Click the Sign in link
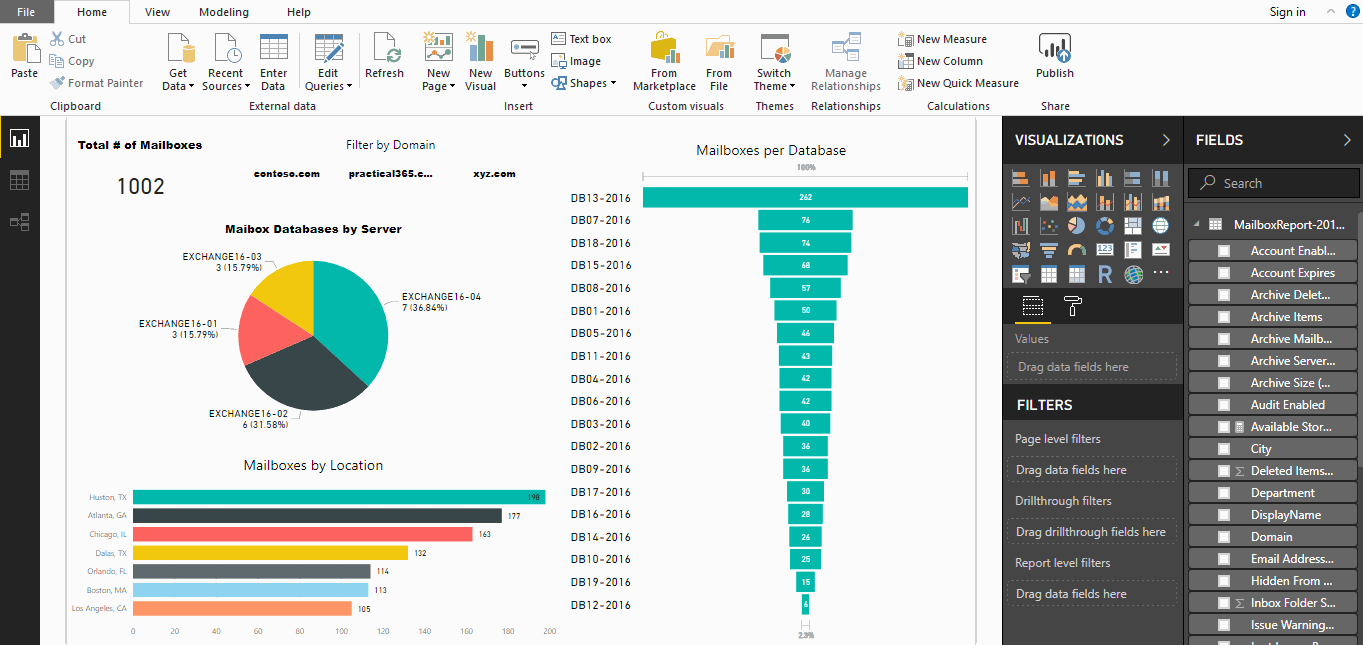This screenshot has height=645, width=1363. (1287, 12)
